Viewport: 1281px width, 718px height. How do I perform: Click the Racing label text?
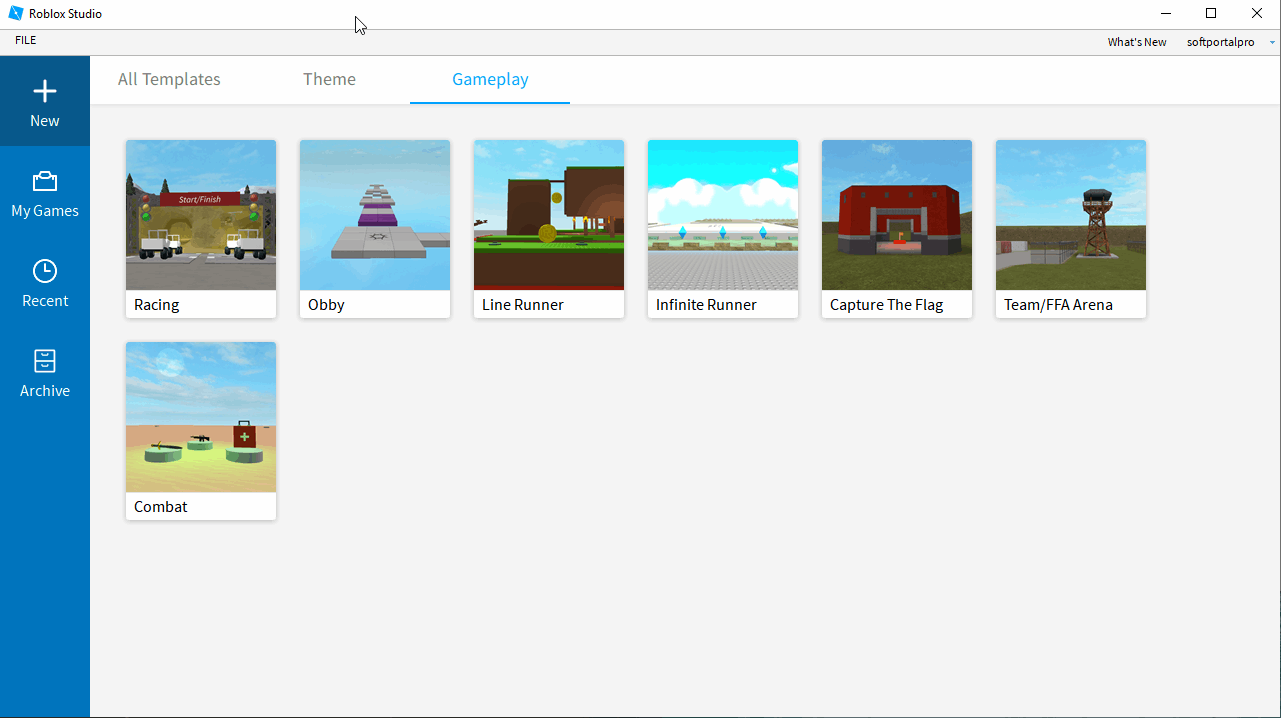(157, 305)
